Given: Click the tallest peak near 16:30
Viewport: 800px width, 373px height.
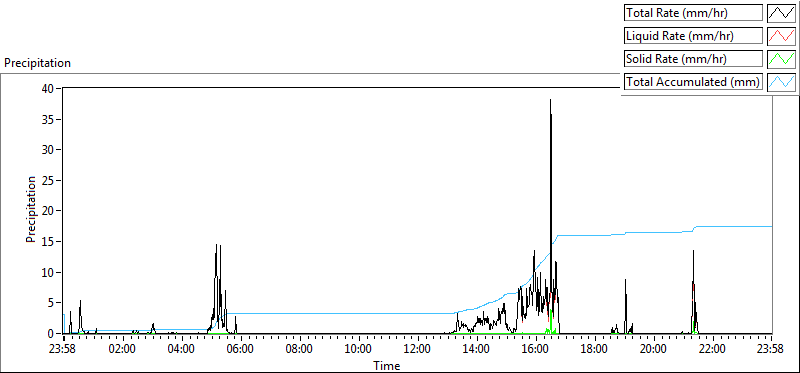Looking at the screenshot, I should [x=551, y=101].
